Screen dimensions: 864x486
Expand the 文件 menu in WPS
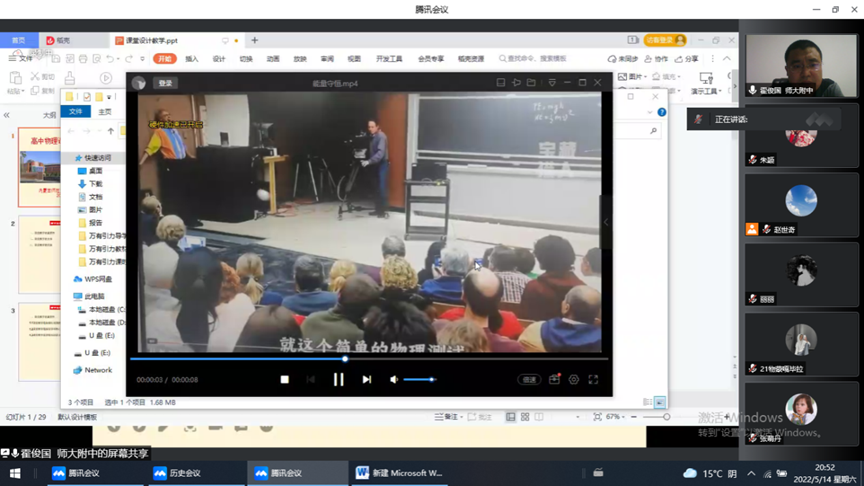24,59
